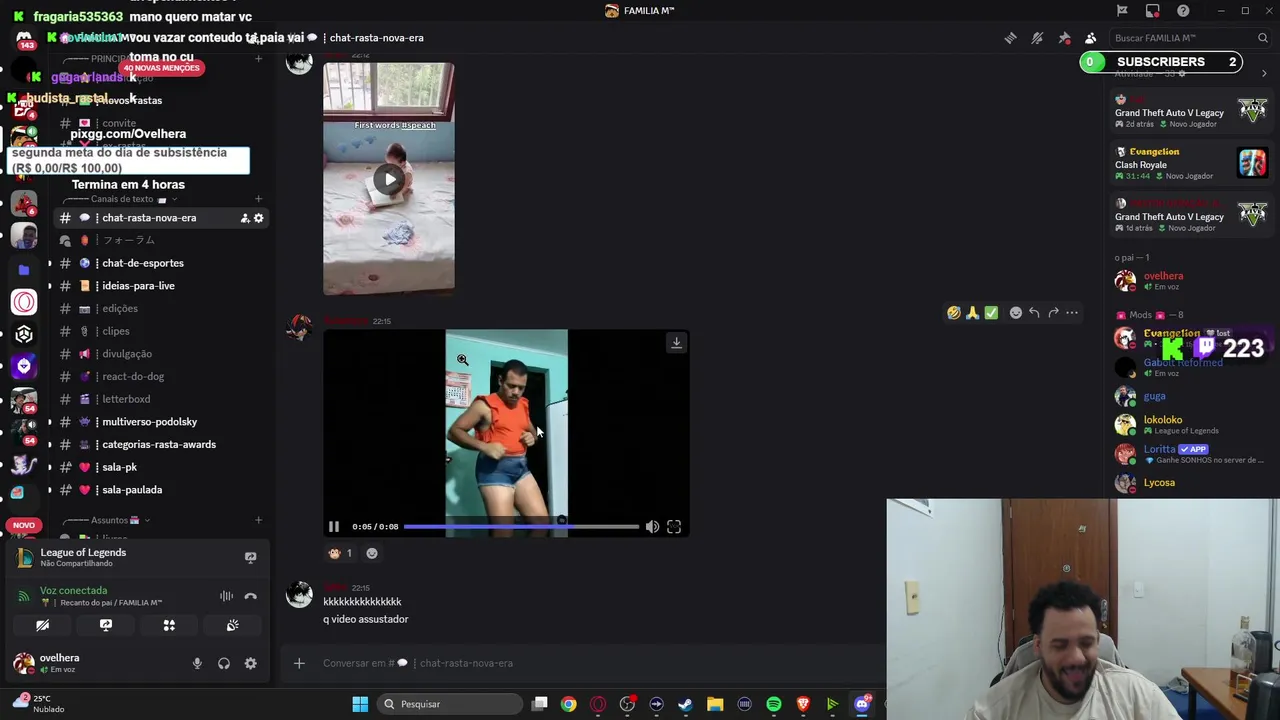Open the soundboard
1280x720 pixels.
[232, 625]
